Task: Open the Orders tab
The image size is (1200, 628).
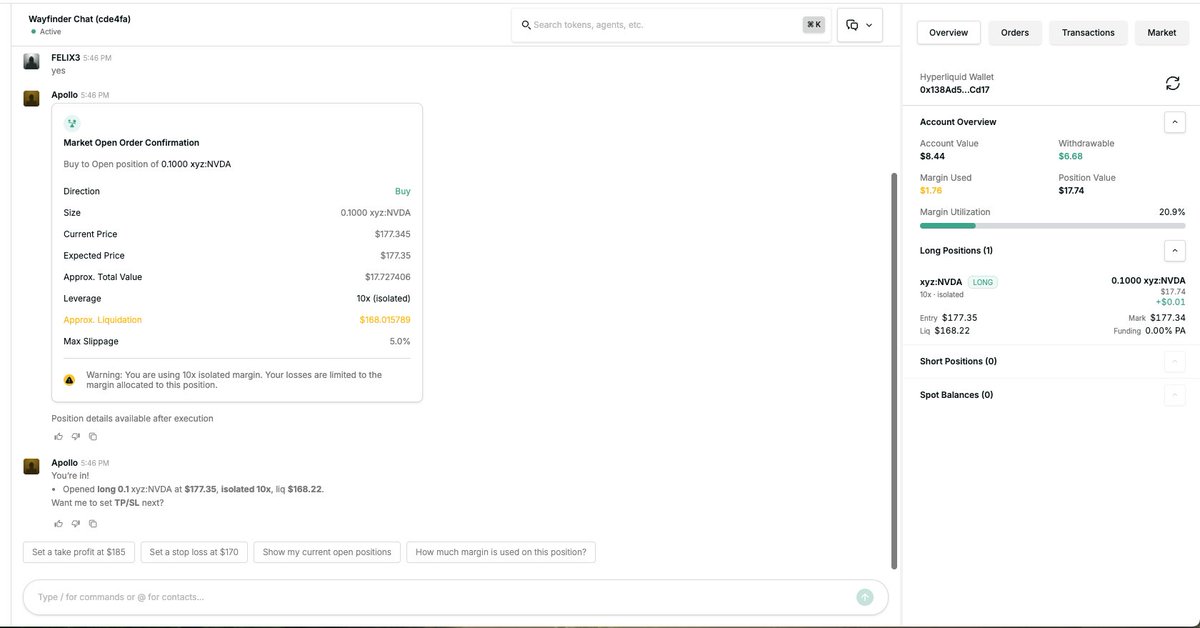Action: 1015,33
